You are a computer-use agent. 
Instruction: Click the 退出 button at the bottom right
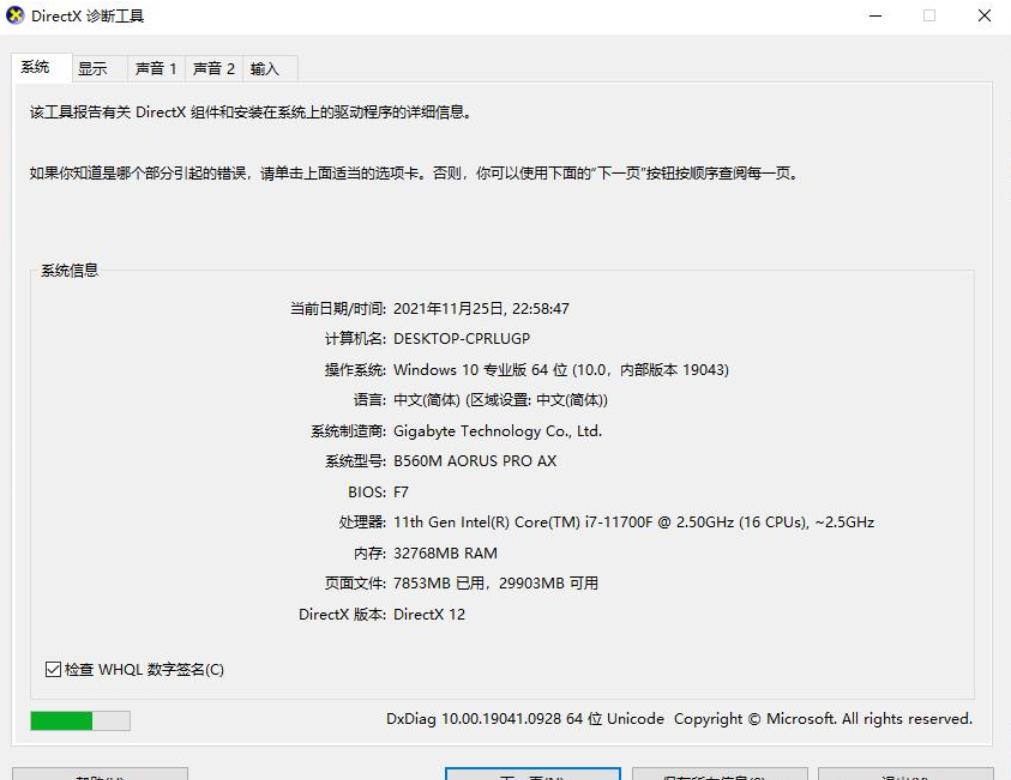pos(906,774)
